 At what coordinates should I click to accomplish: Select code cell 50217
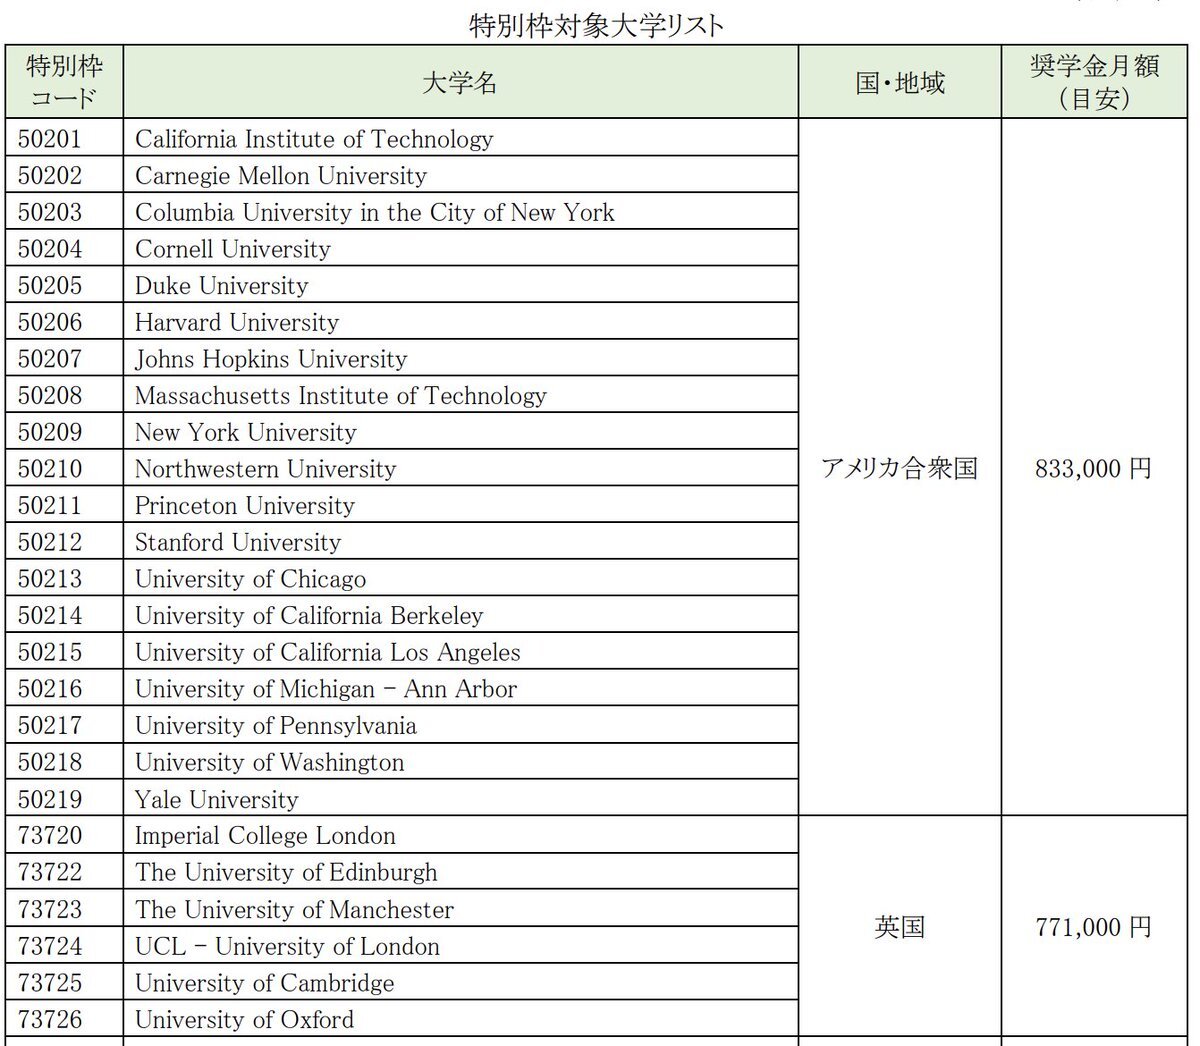pyautogui.click(x=64, y=725)
